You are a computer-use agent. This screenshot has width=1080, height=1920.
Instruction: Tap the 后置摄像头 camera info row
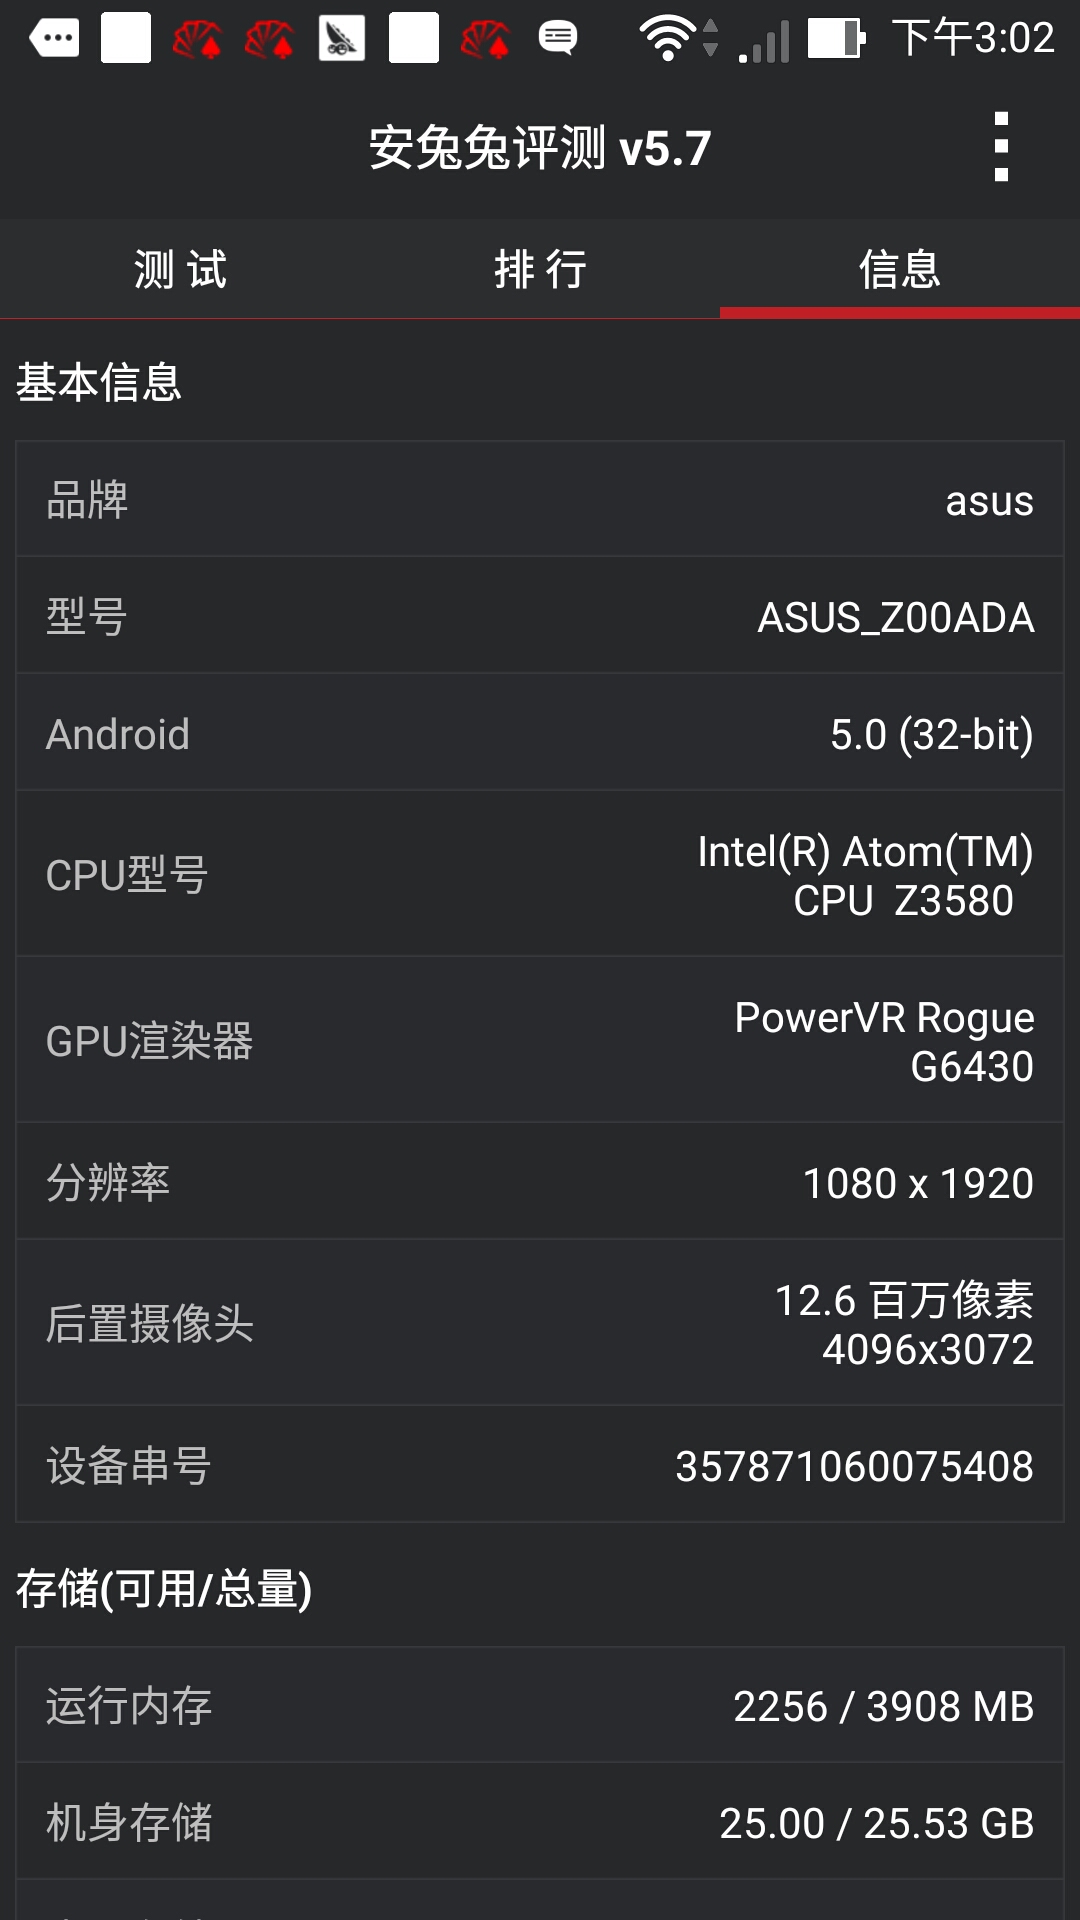click(540, 1323)
